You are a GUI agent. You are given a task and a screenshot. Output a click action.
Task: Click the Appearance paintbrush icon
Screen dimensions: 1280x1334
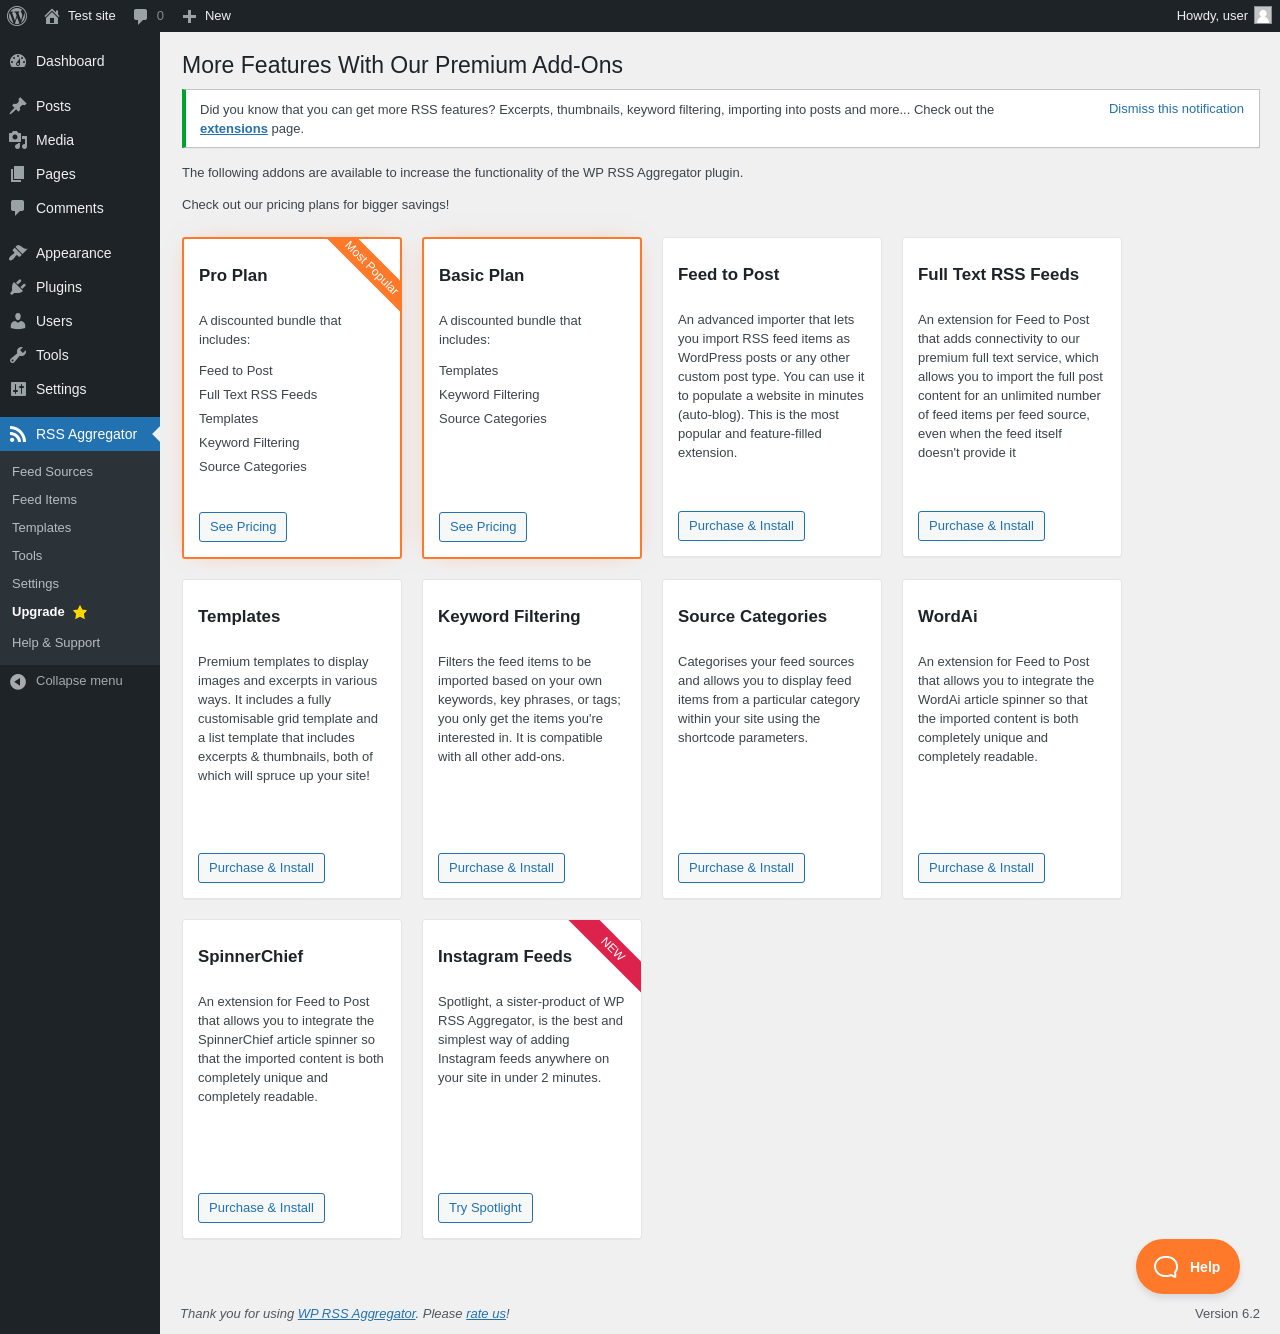click(18, 253)
